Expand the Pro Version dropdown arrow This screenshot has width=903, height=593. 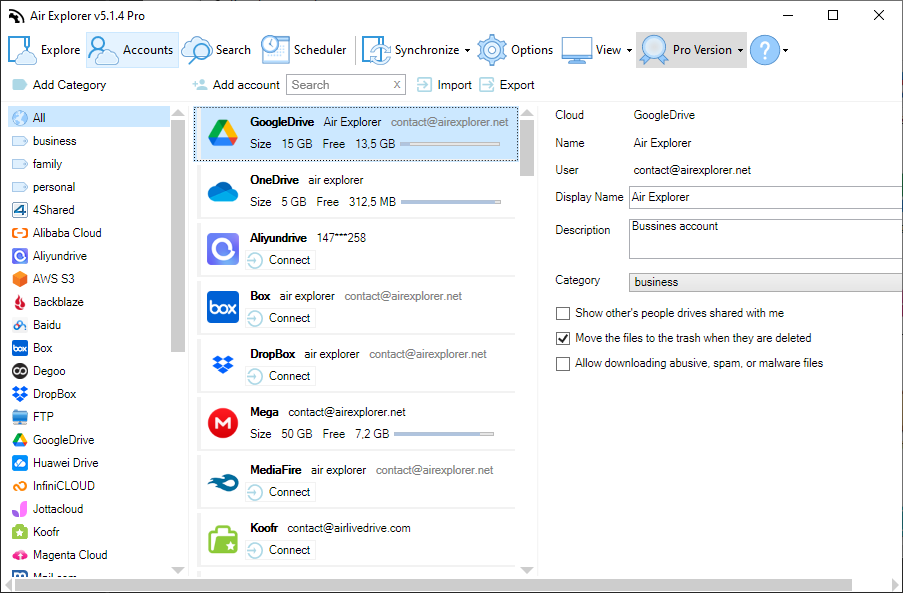[x=740, y=50]
